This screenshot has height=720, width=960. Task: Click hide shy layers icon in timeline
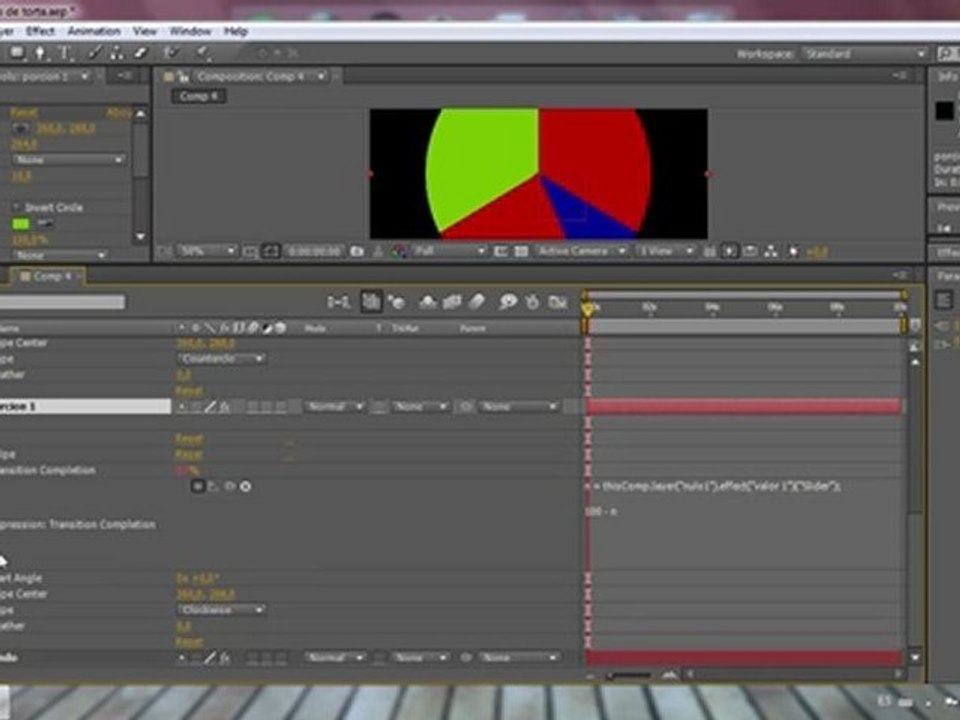tap(428, 302)
